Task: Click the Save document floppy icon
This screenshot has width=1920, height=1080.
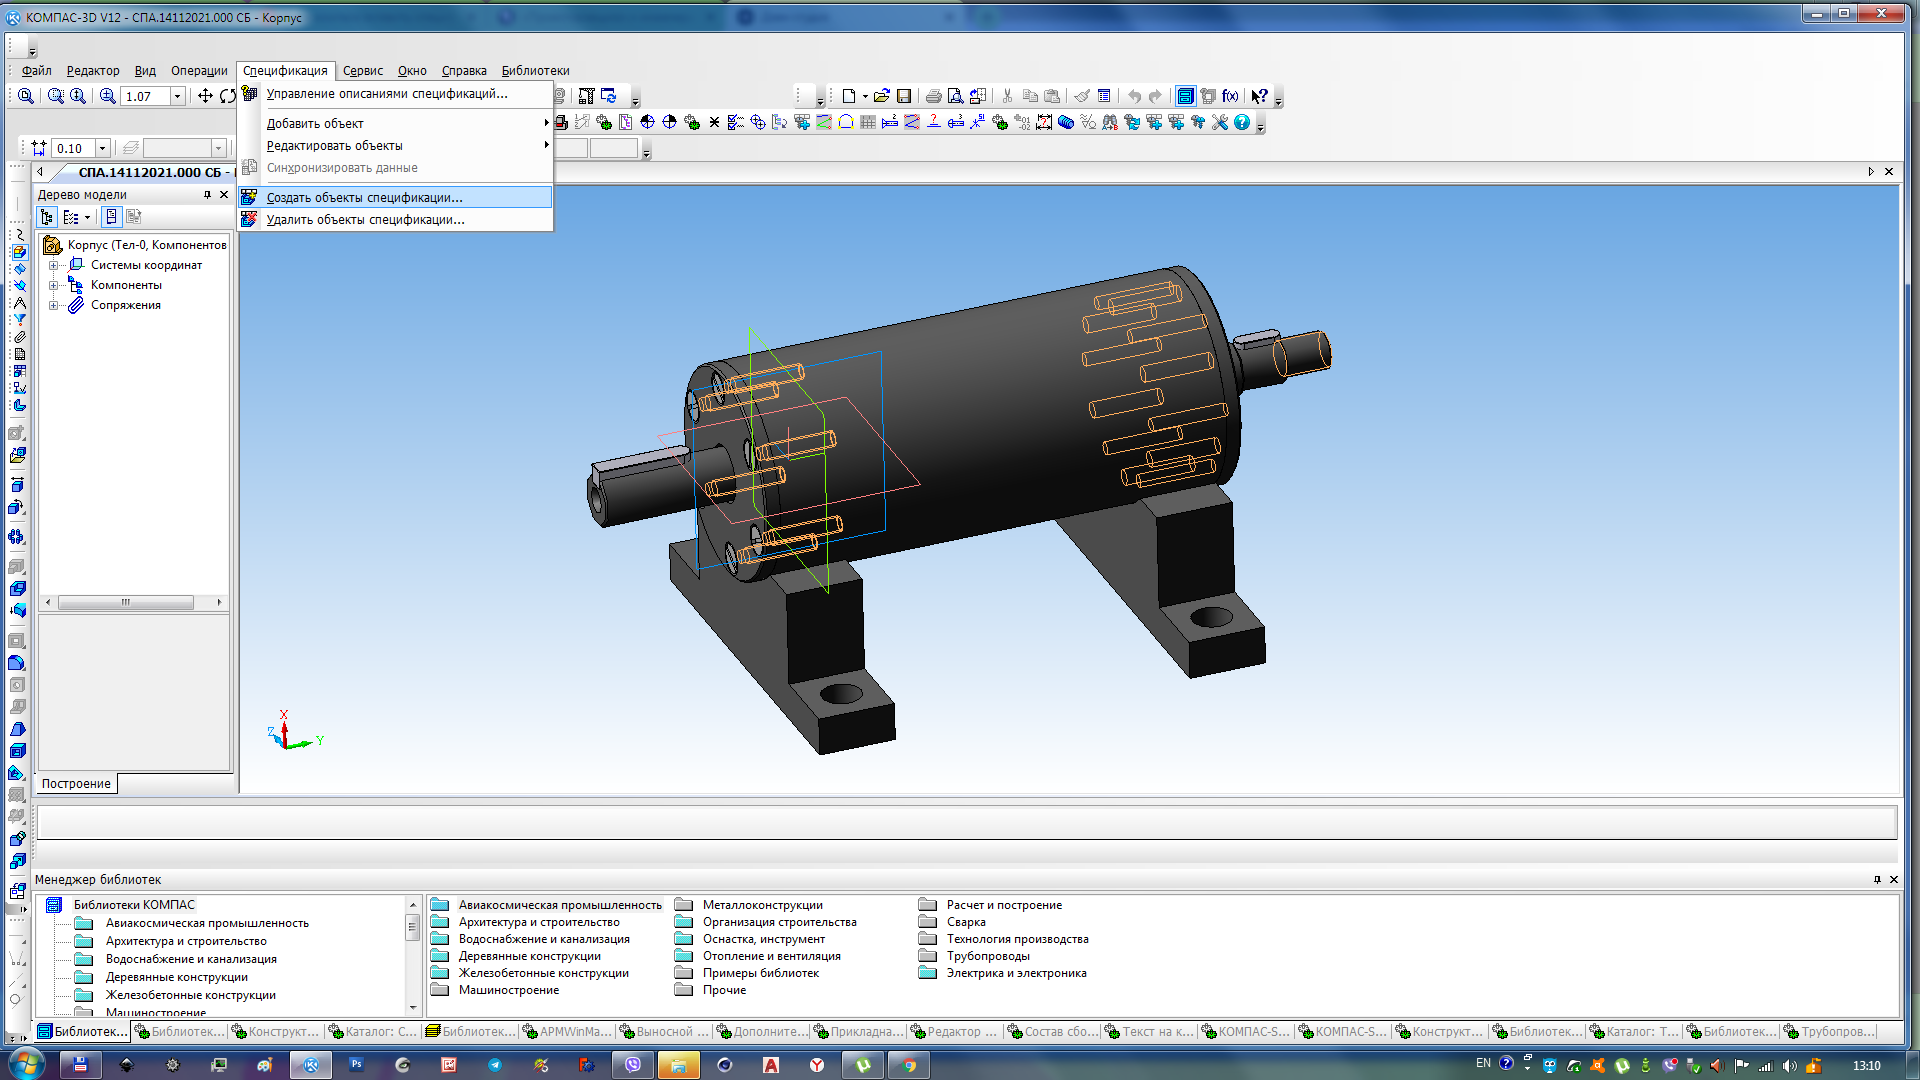Action: tap(904, 96)
